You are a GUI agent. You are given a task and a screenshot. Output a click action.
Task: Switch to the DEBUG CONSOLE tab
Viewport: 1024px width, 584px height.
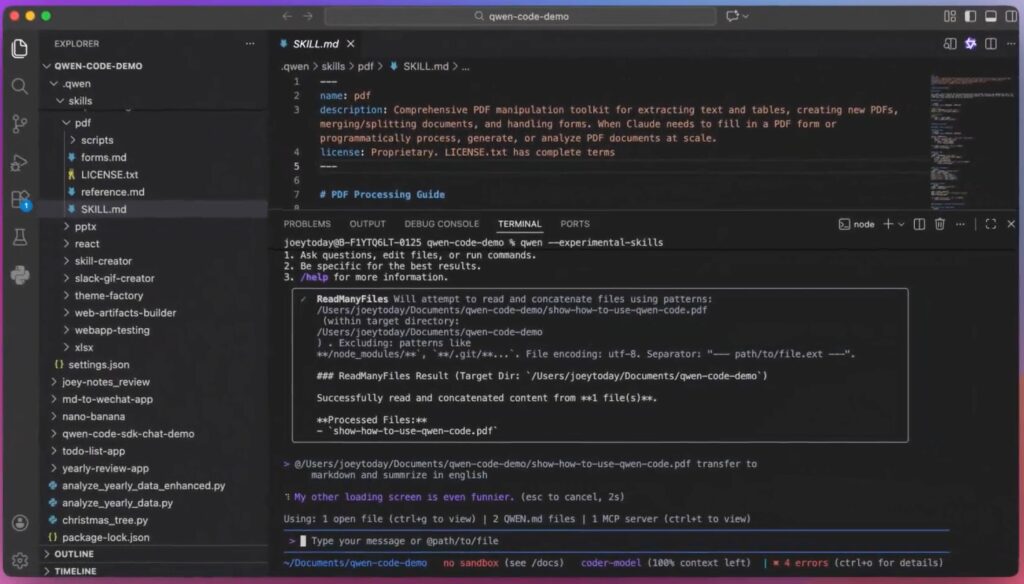pos(441,224)
